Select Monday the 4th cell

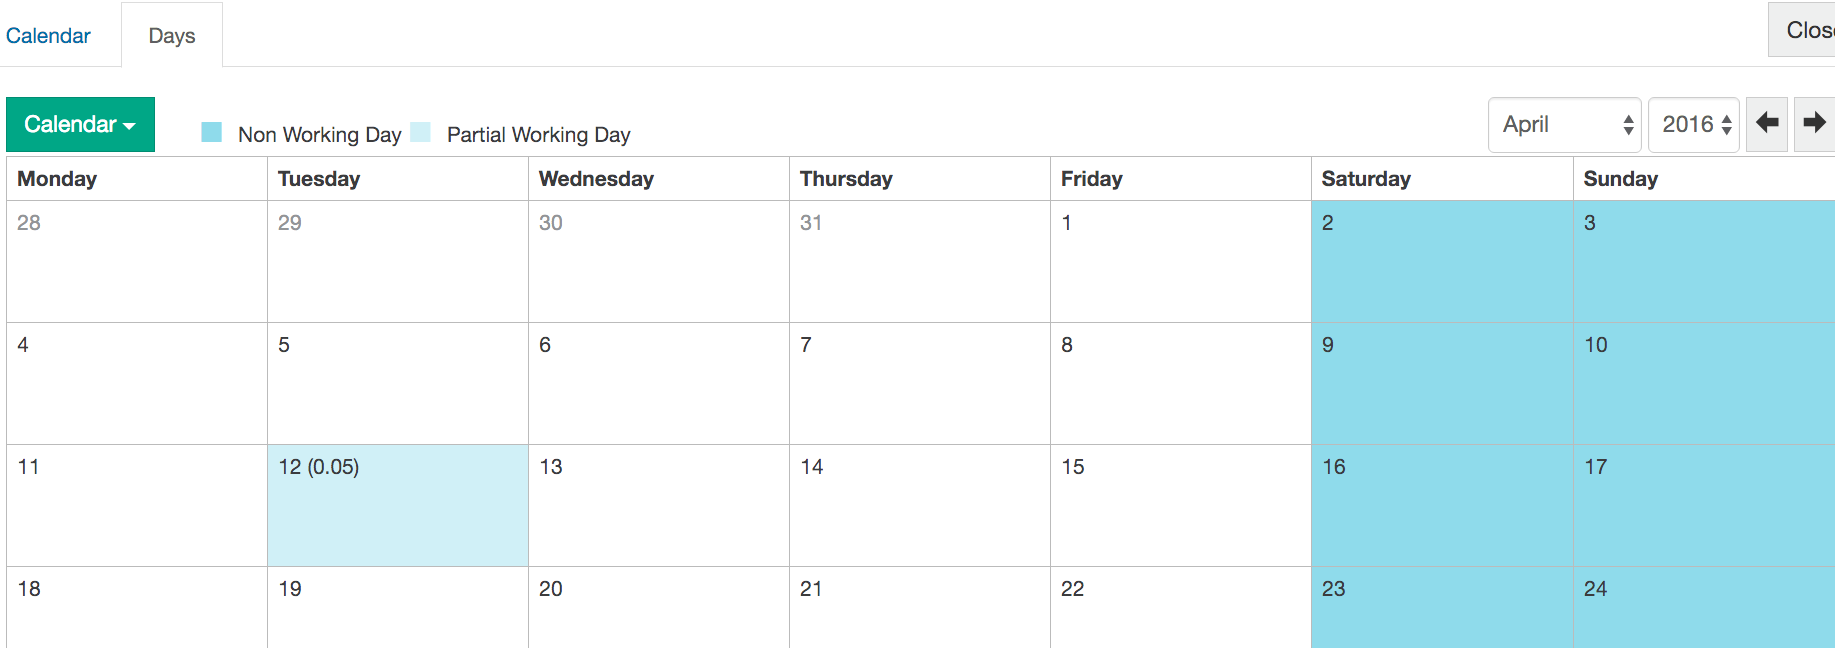point(136,383)
